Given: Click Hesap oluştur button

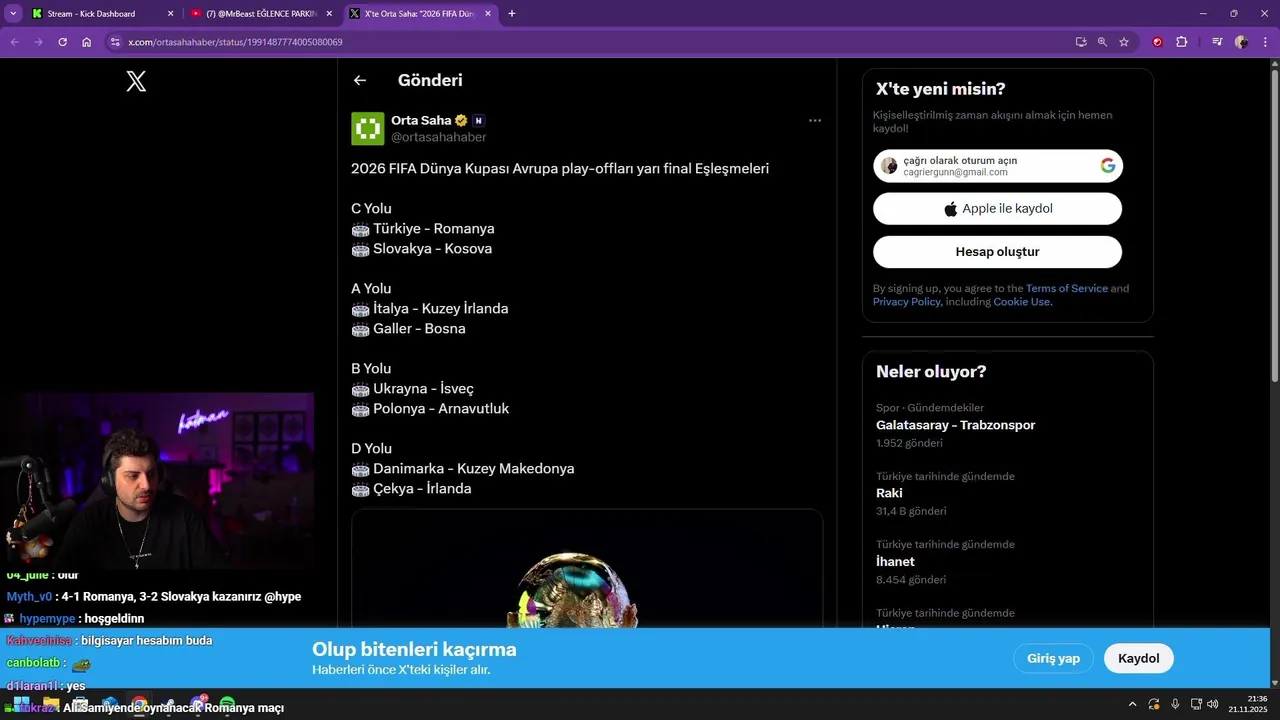Looking at the screenshot, I should tap(997, 252).
